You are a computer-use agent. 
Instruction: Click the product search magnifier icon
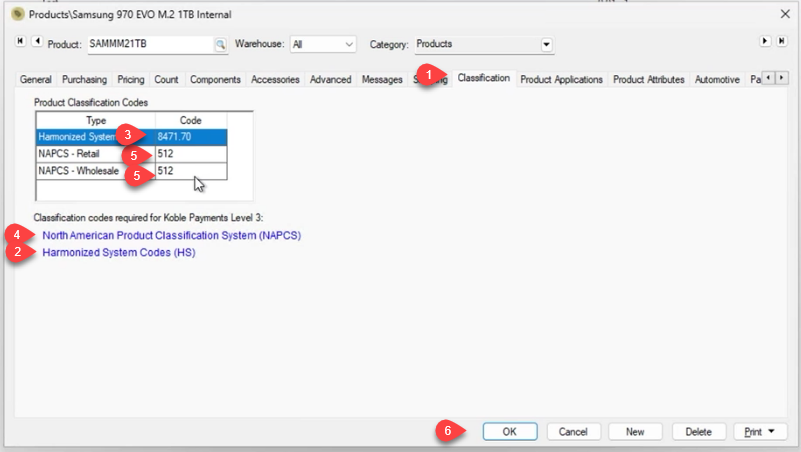pyautogui.click(x=220, y=45)
